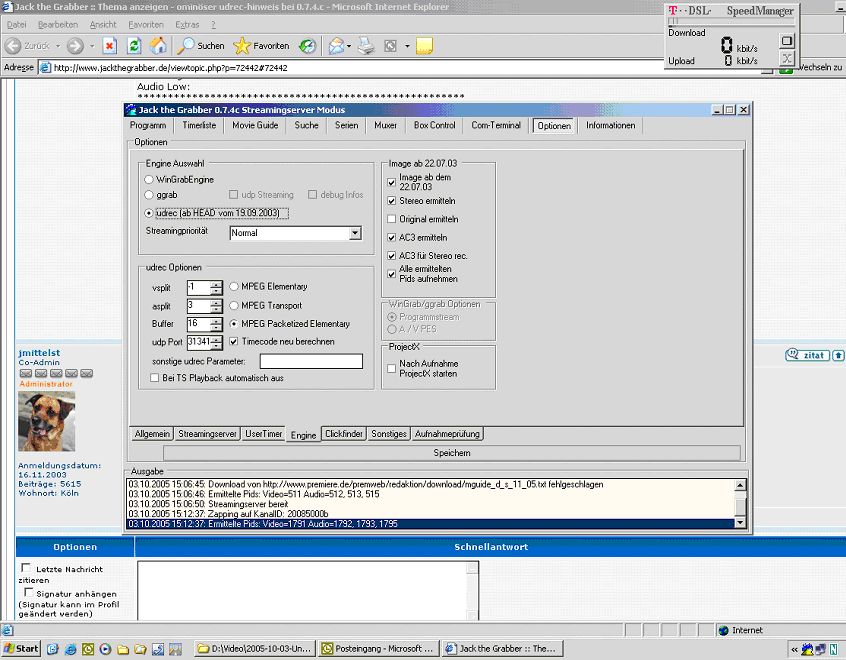Open the jmittelst user profile link
This screenshot has height=660, width=846.
(x=39, y=353)
